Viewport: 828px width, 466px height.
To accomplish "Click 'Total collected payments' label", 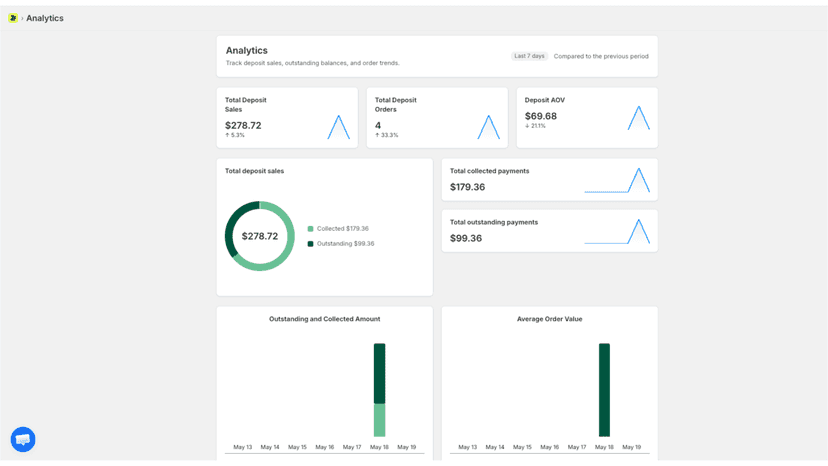I will click(x=490, y=171).
